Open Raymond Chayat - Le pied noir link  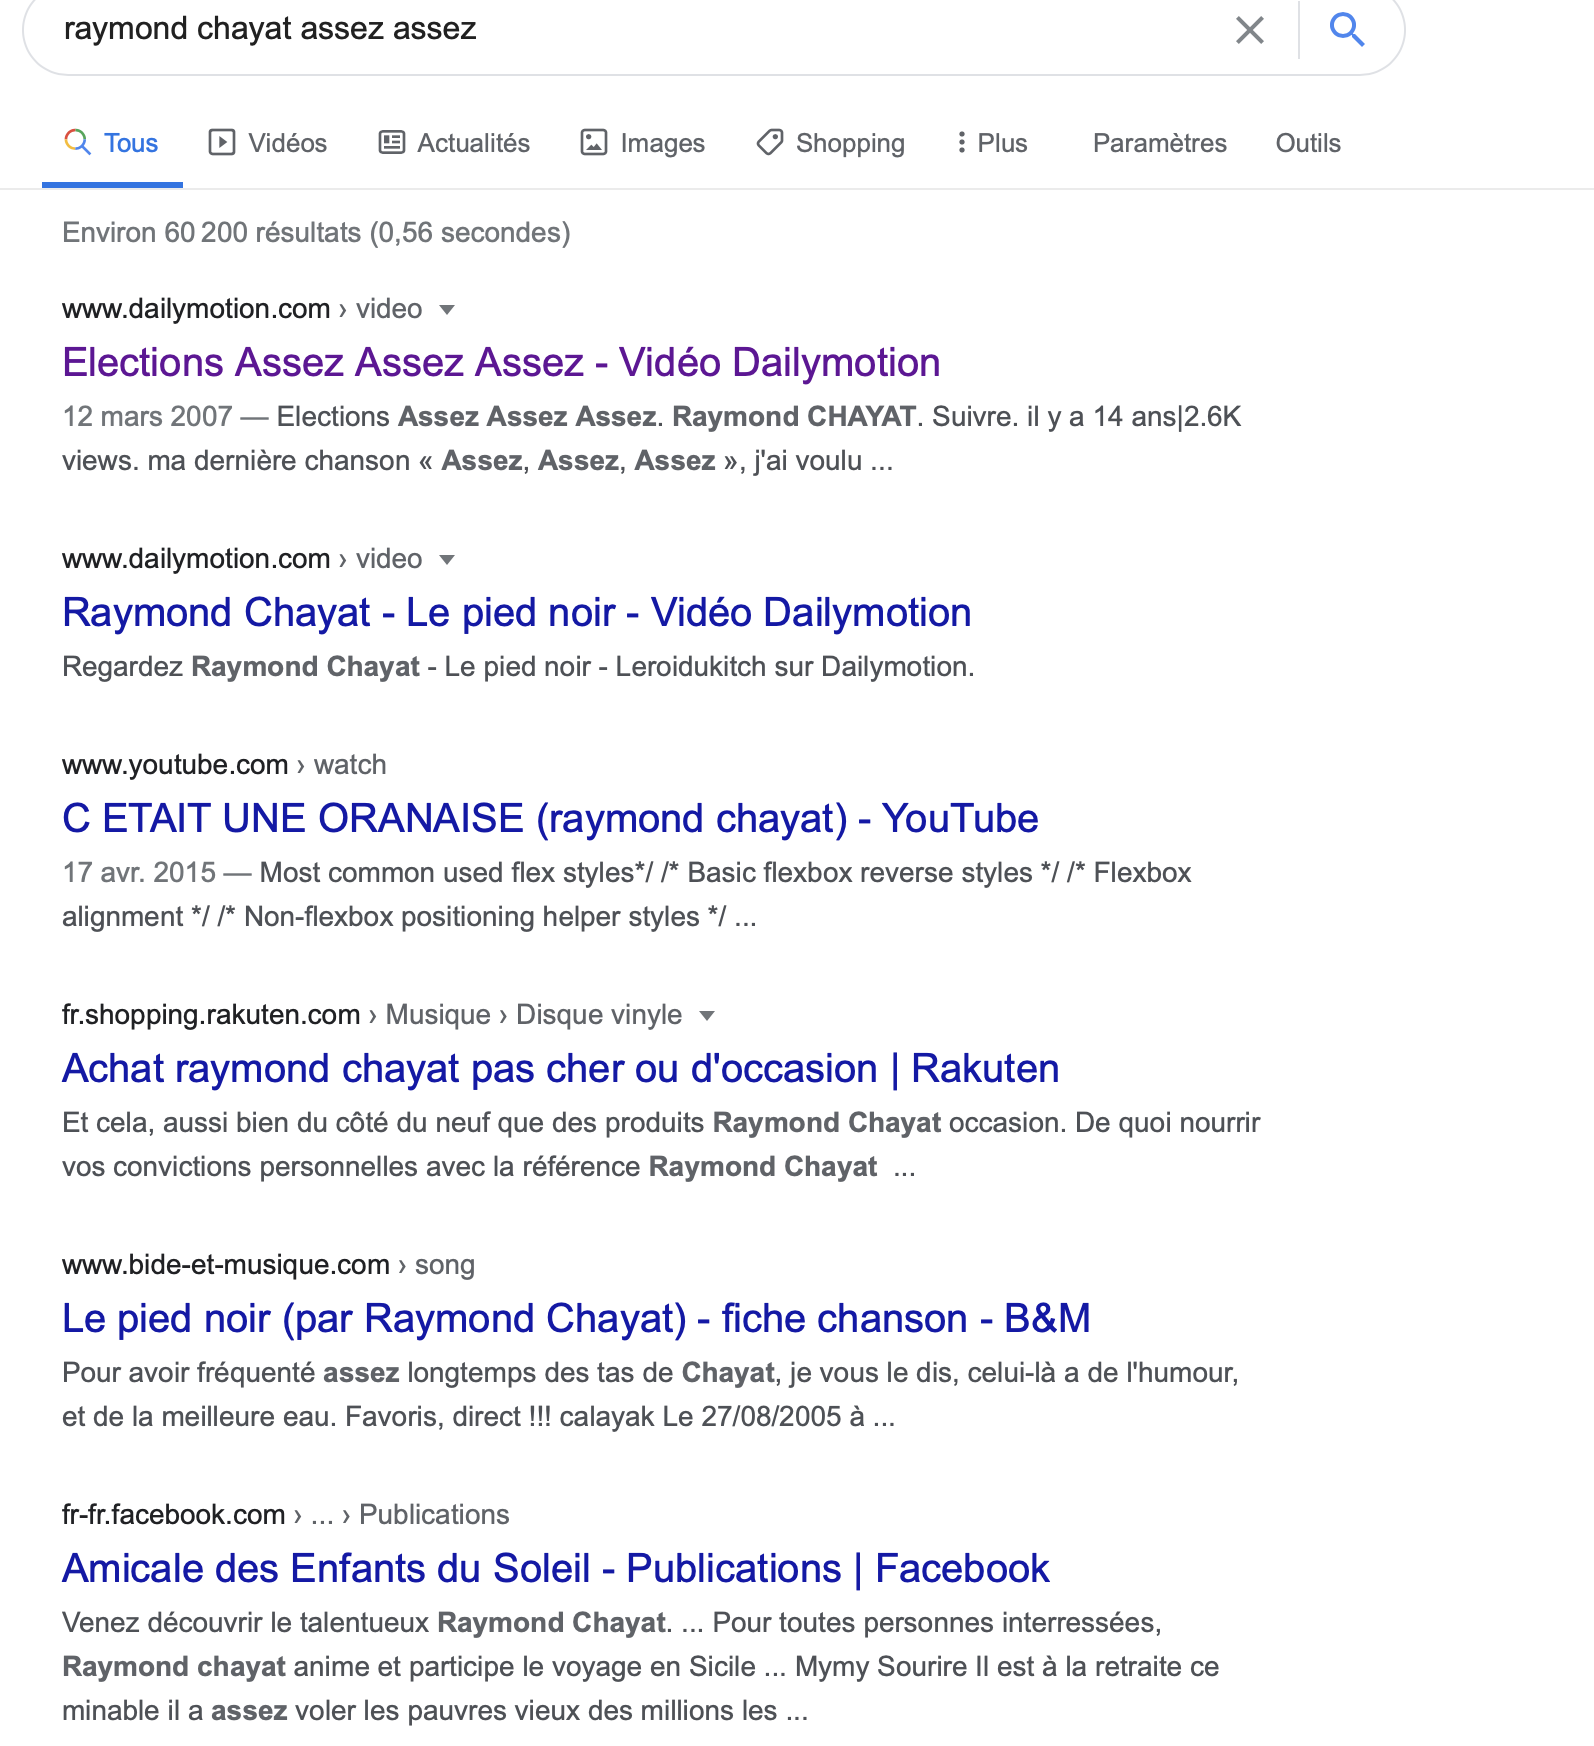516,613
